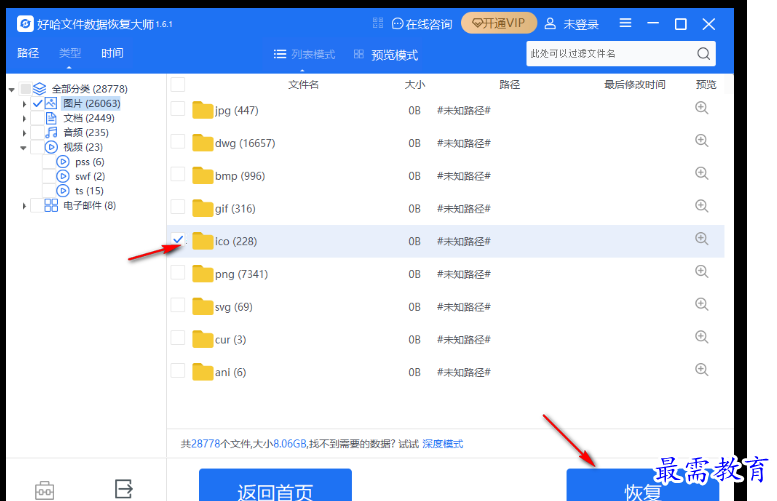Preview the png folder with magnifier icon

click(x=702, y=272)
